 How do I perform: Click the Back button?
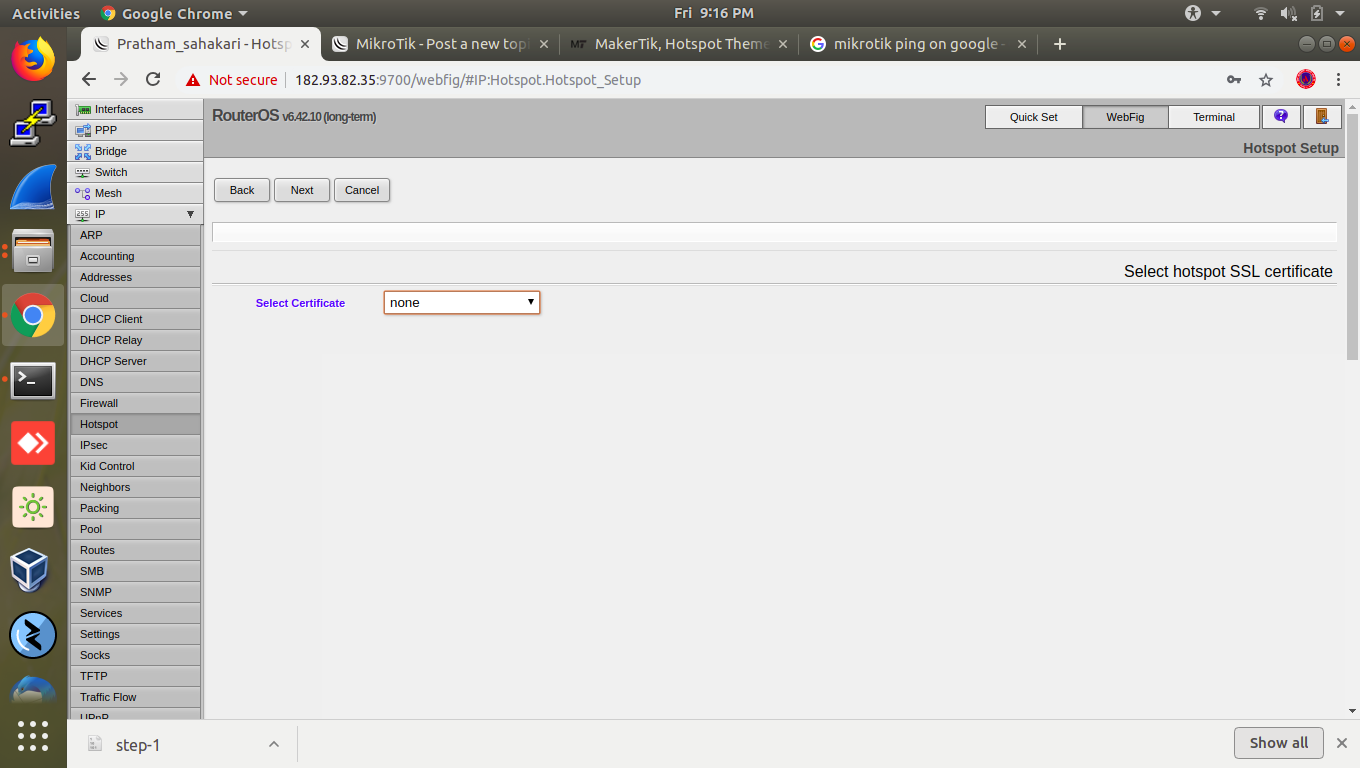pyautogui.click(x=242, y=190)
